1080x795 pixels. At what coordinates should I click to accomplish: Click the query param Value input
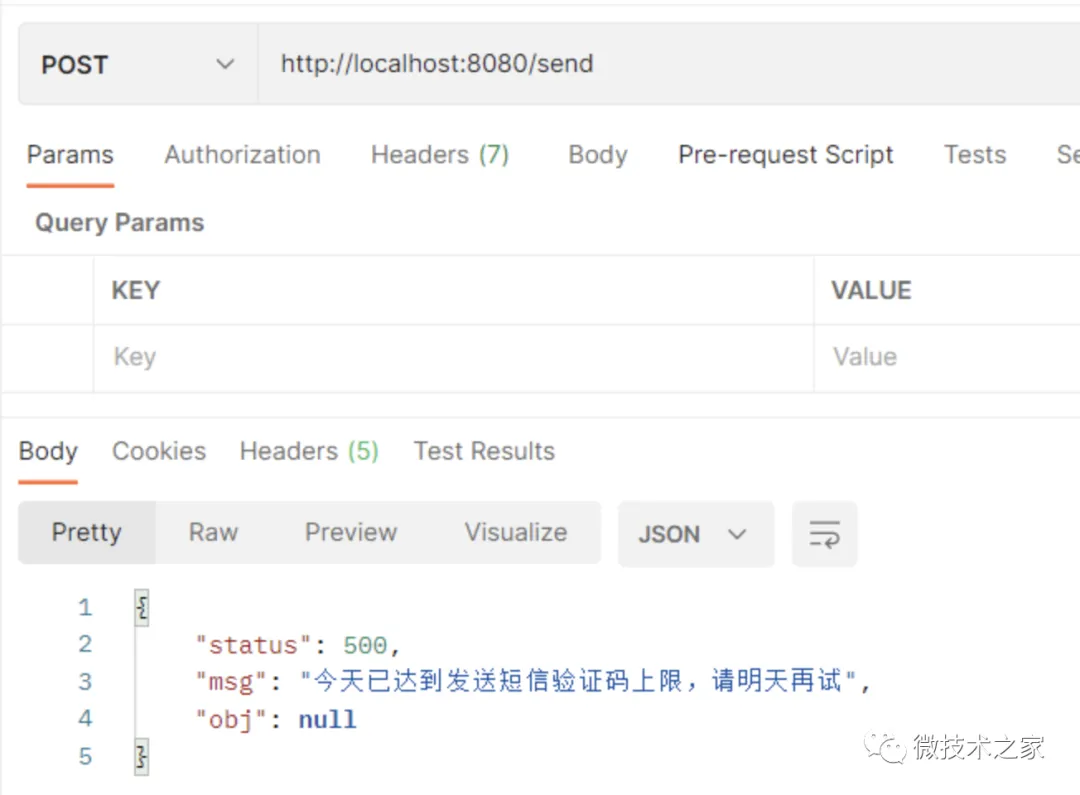coord(945,357)
